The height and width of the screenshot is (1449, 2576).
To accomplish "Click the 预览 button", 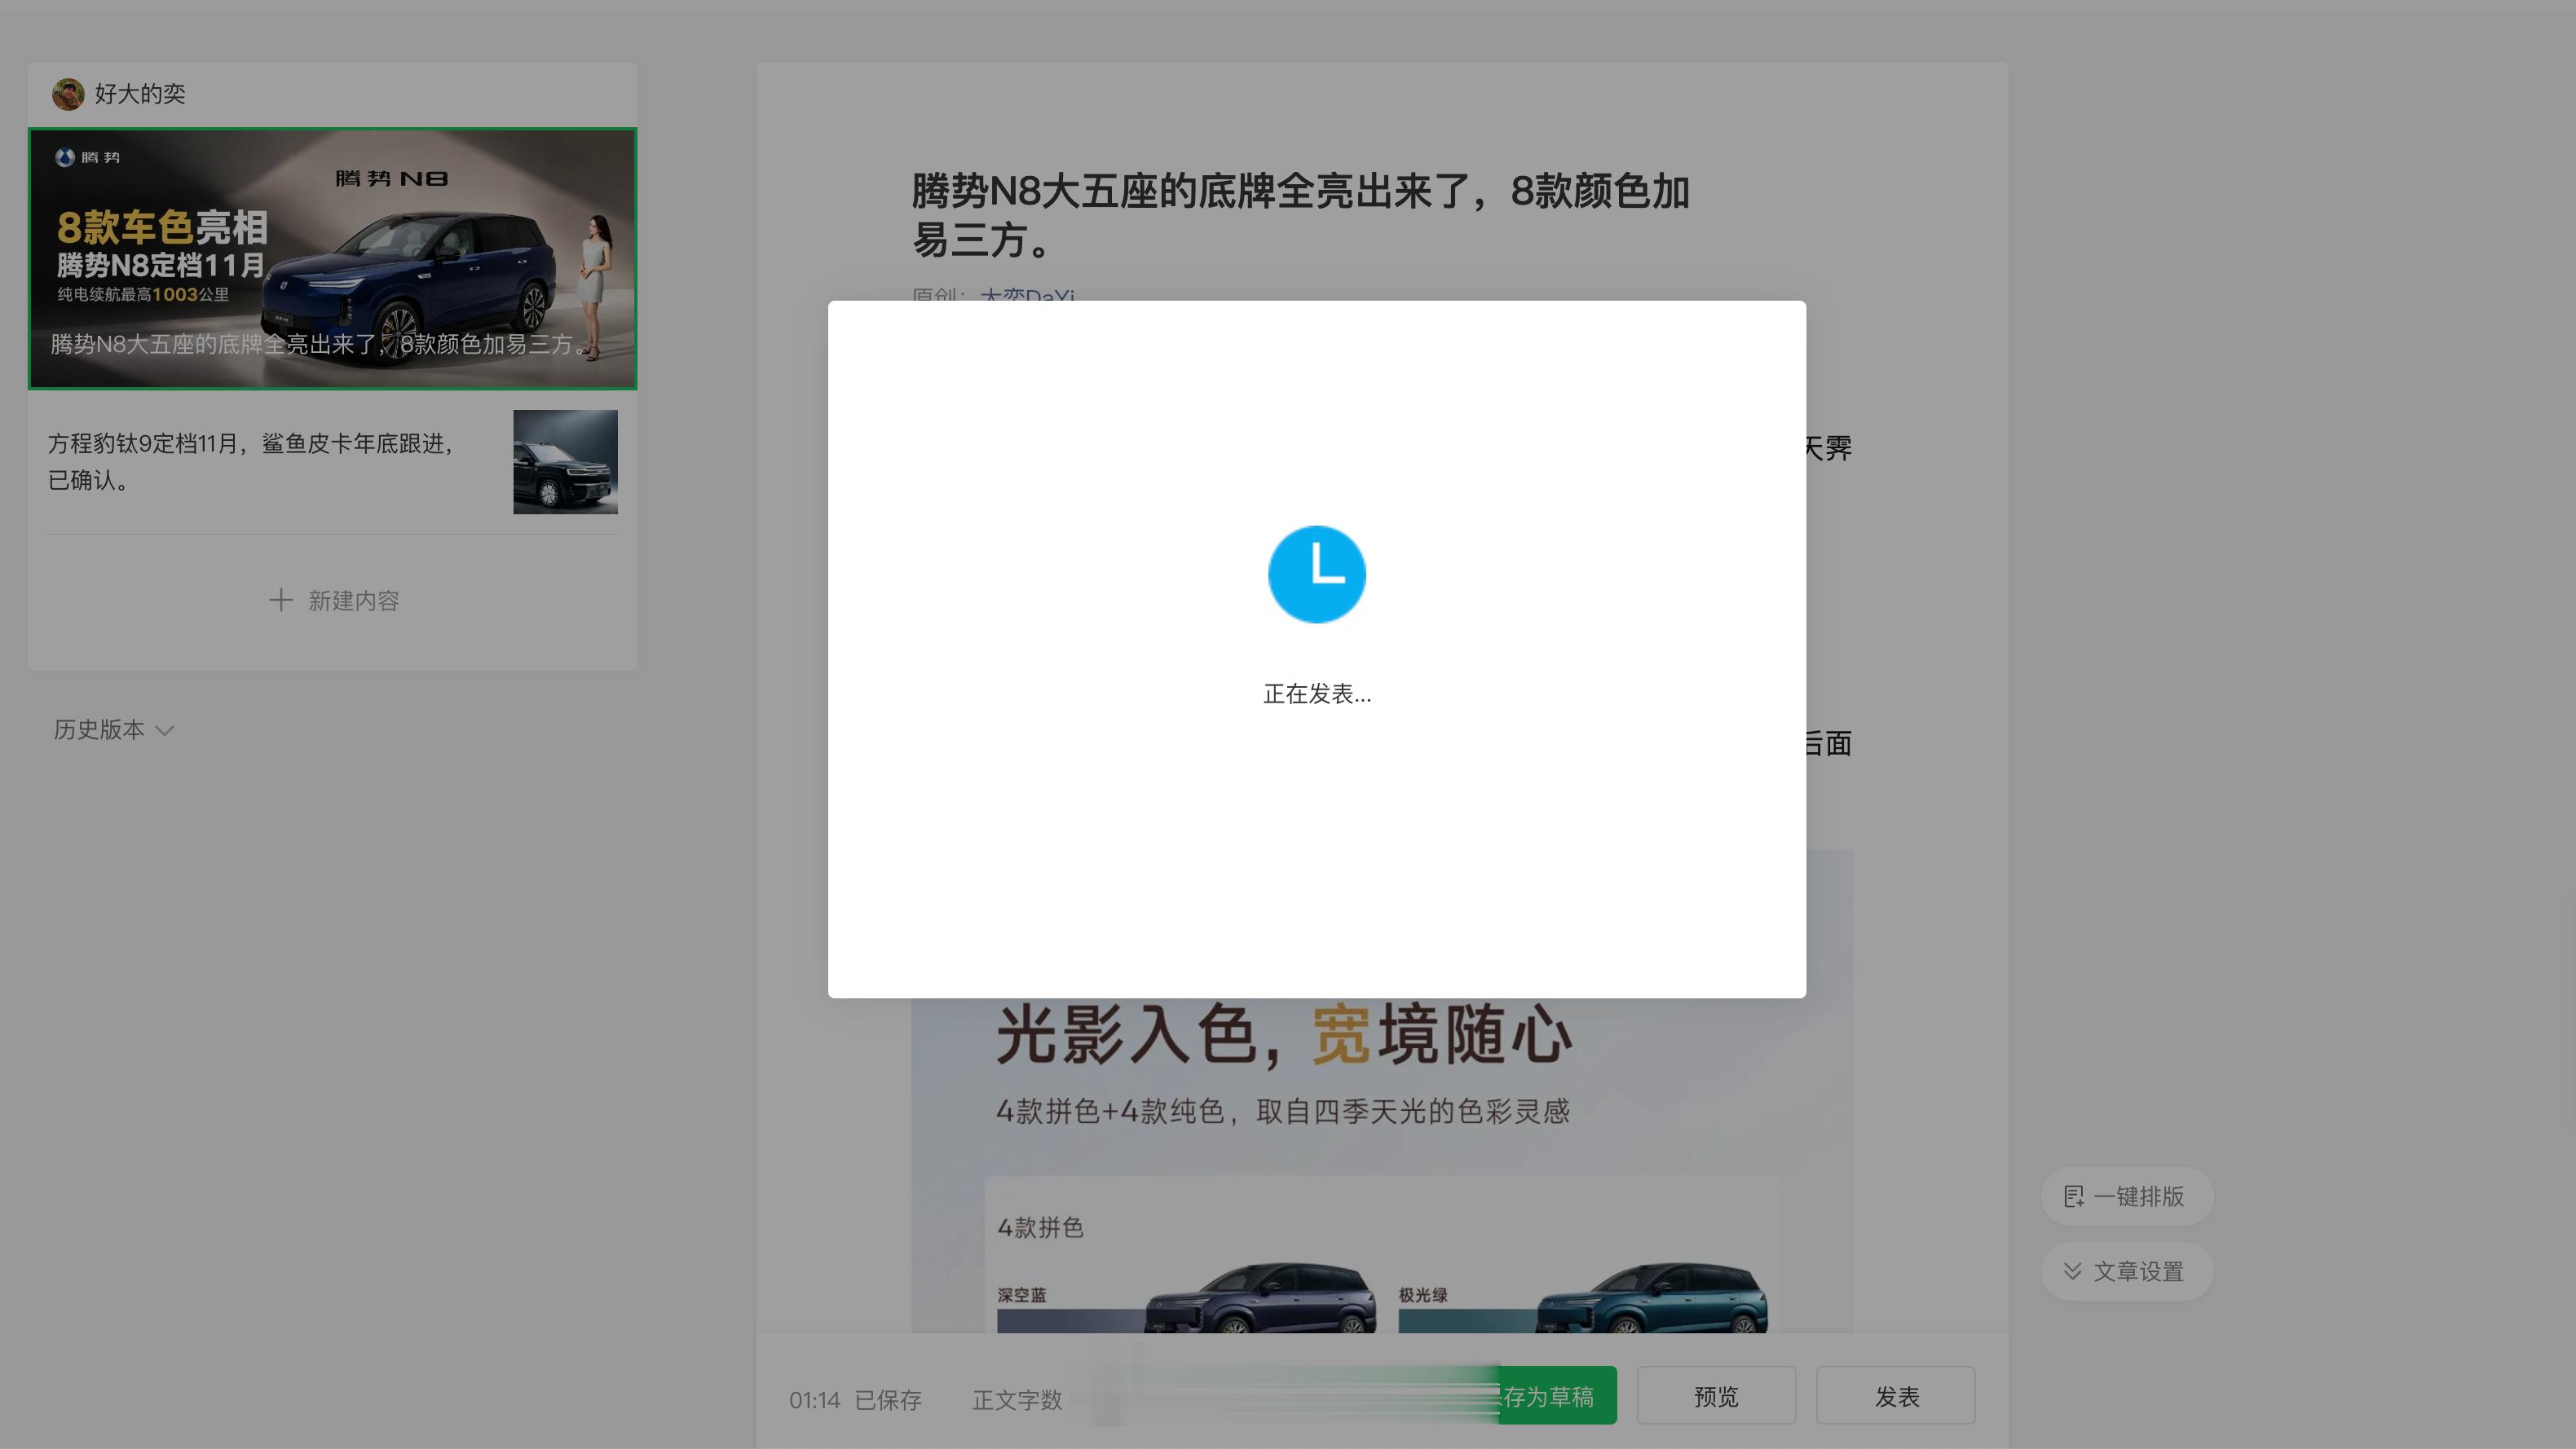I will (1716, 1396).
